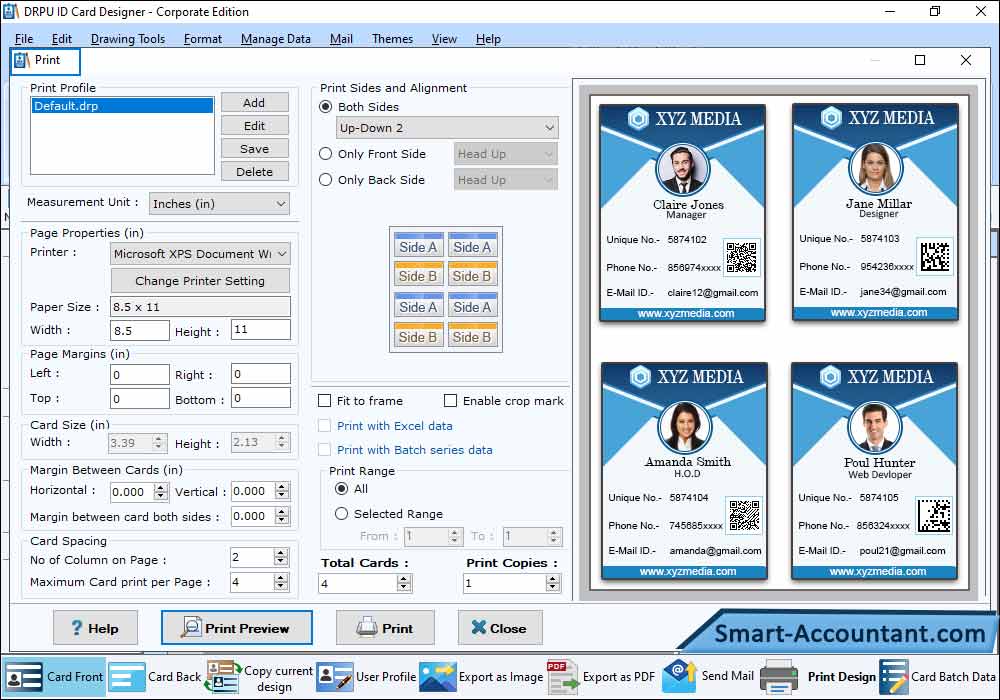Open the Format menu
The image size is (1000, 700).
(203, 39)
